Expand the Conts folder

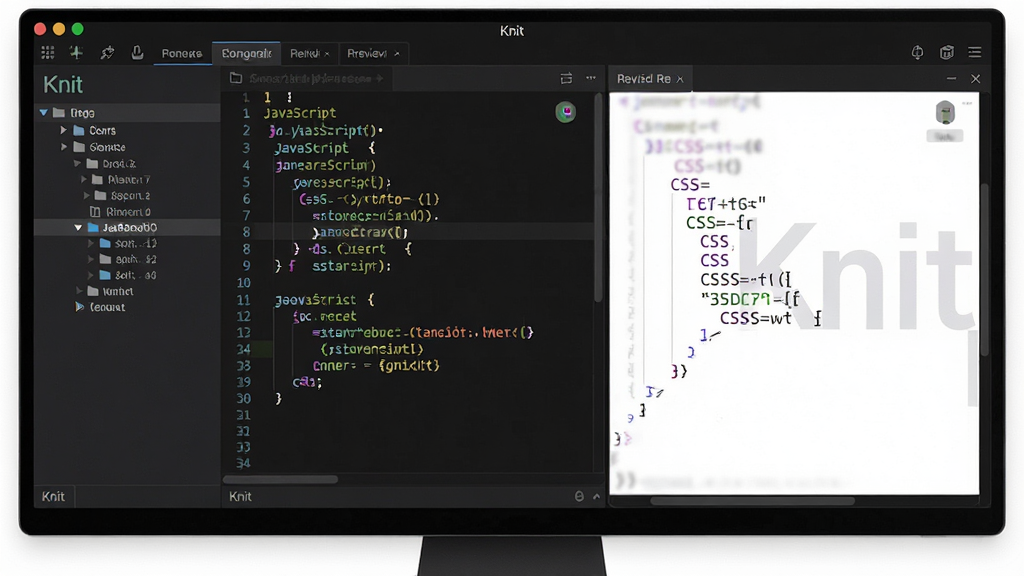(63, 131)
